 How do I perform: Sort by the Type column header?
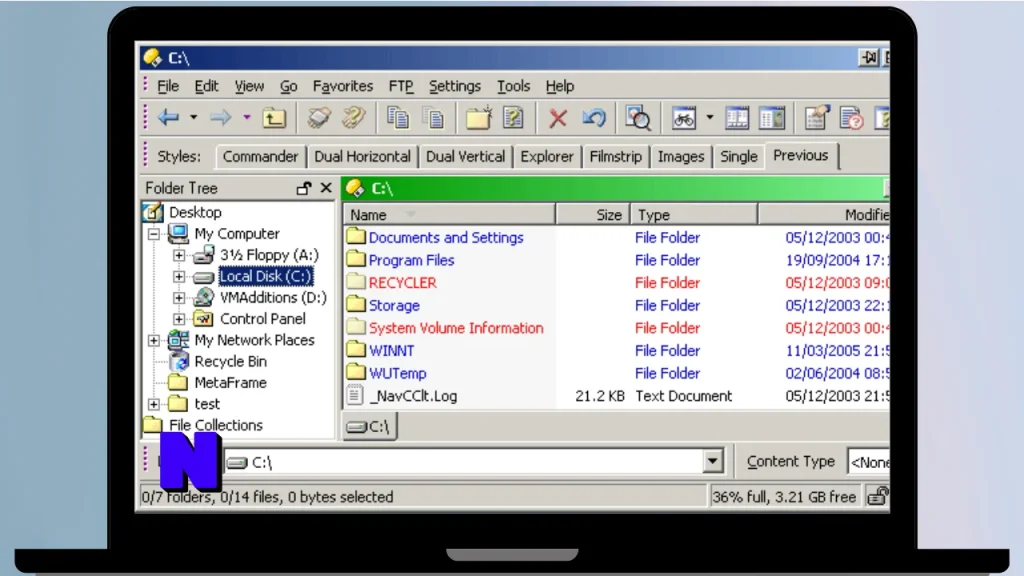click(x=694, y=215)
